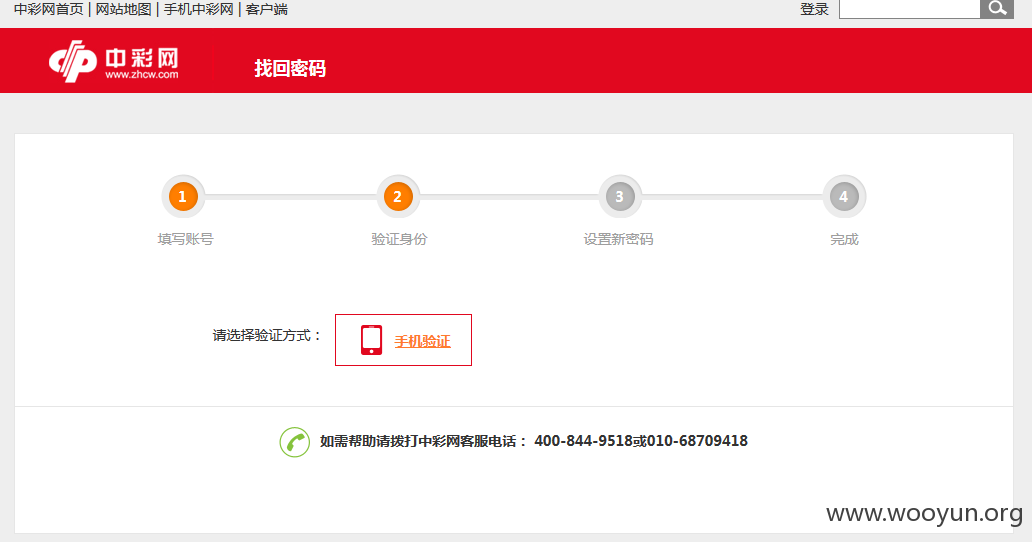Click the red mobile phone icon
Image resolution: width=1032 pixels, height=542 pixels.
(x=371, y=340)
